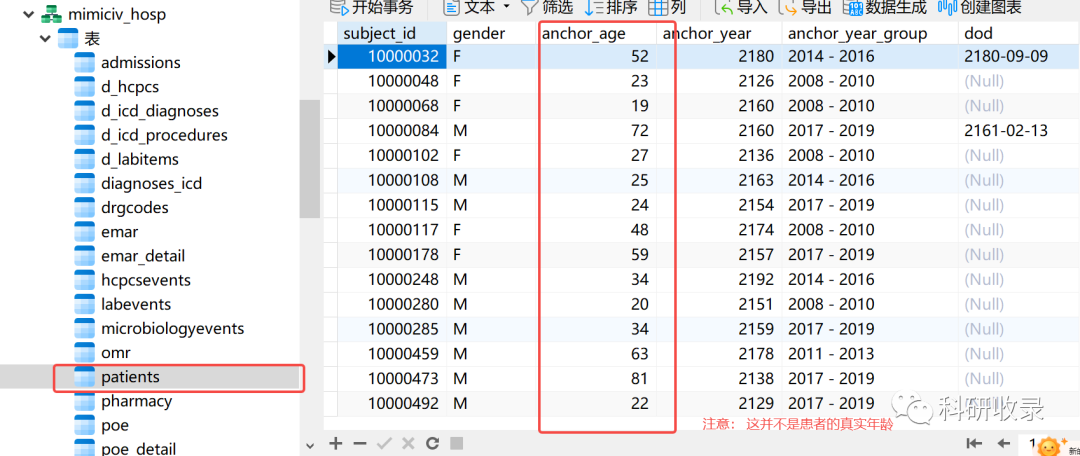Click the add record plus icon
Image resolution: width=1080 pixels, height=456 pixels.
click(x=335, y=443)
